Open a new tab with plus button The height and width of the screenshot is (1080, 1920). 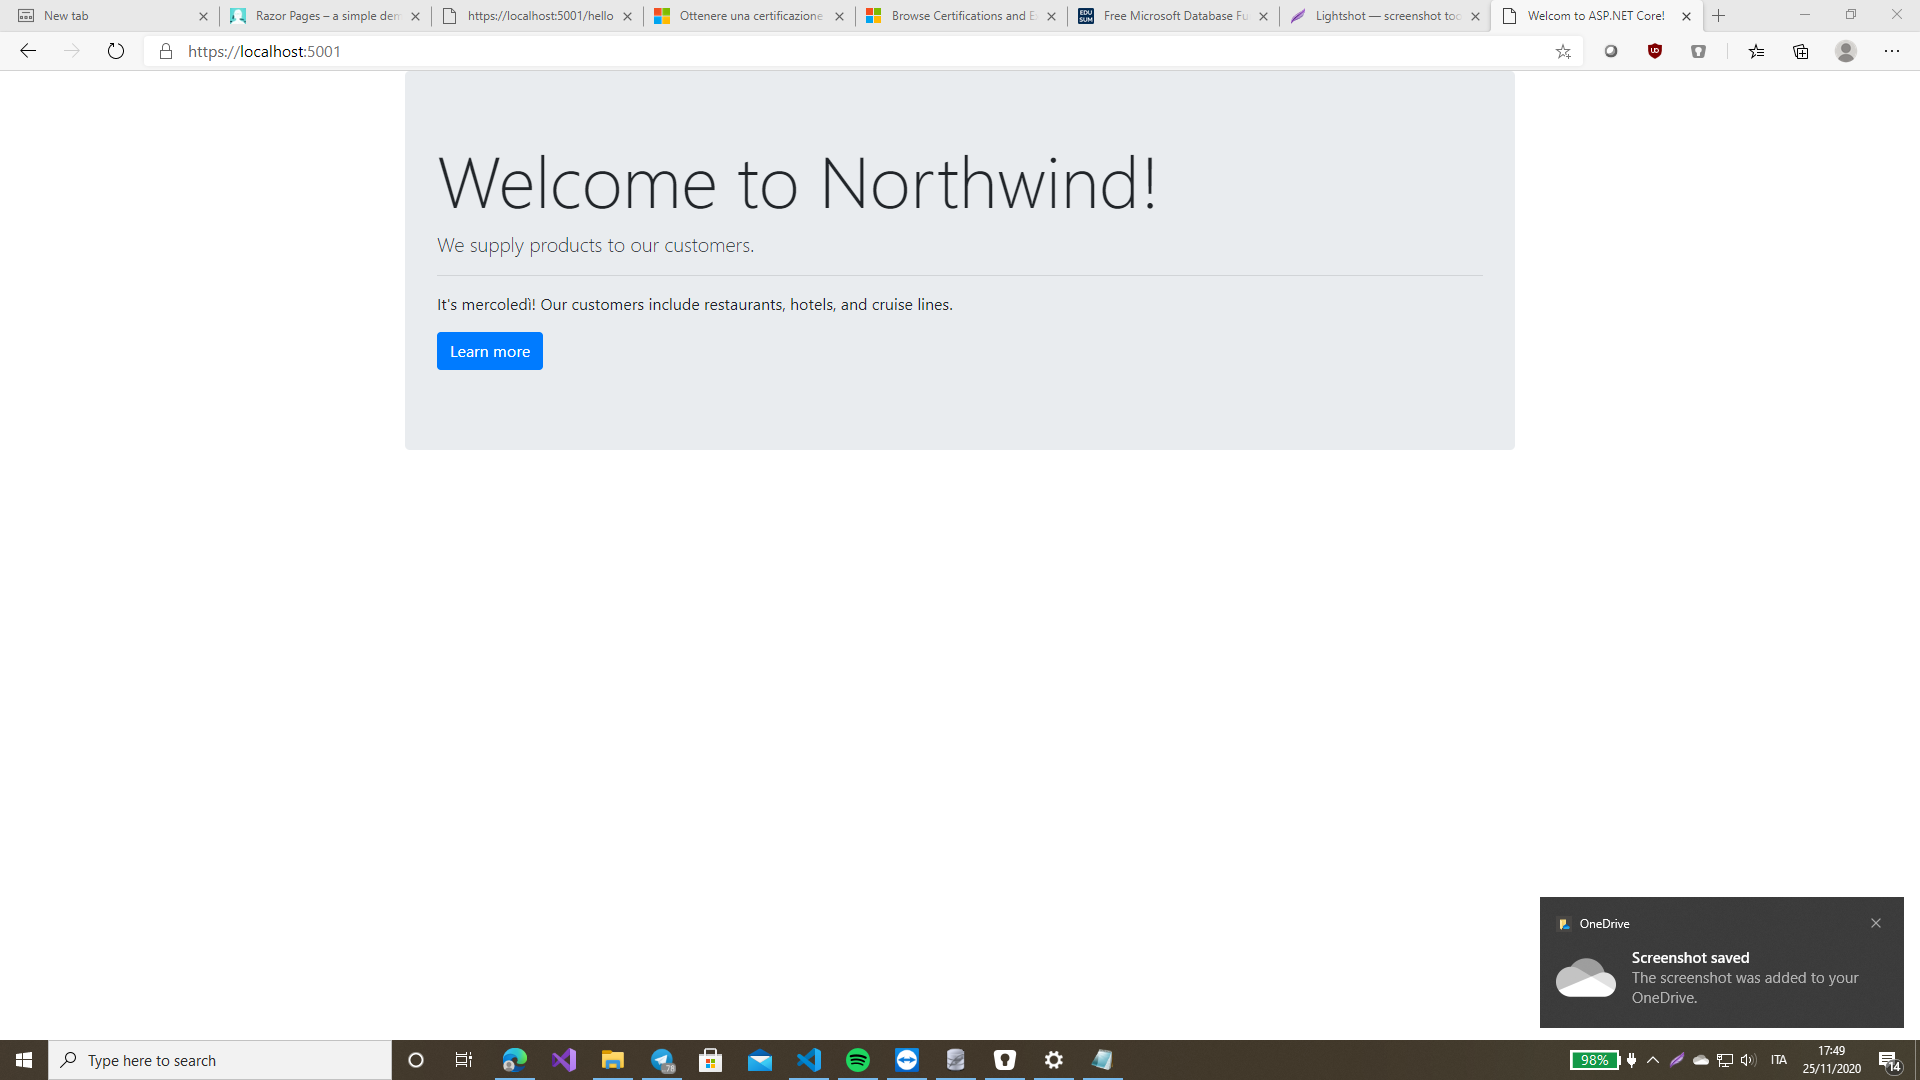pyautogui.click(x=1719, y=16)
